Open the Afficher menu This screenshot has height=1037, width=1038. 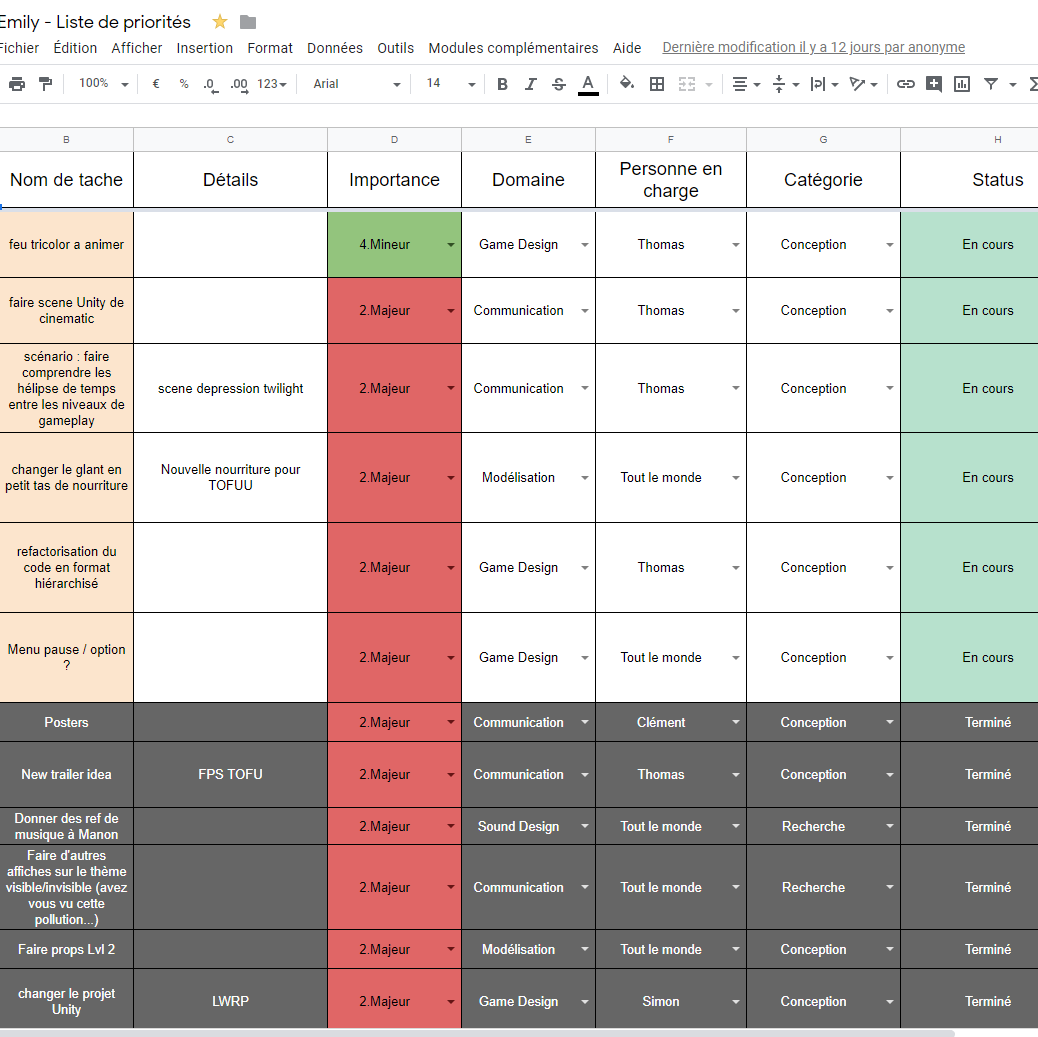(x=136, y=48)
